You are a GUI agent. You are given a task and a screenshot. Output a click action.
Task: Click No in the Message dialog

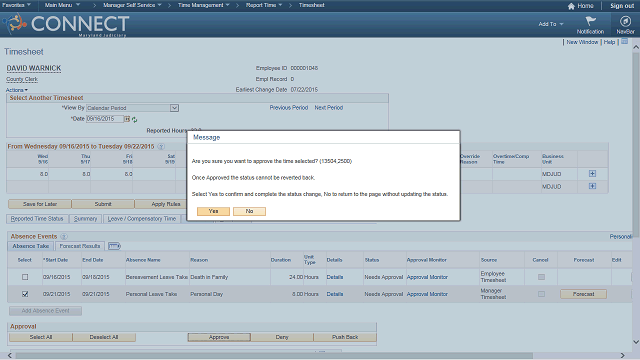point(249,211)
